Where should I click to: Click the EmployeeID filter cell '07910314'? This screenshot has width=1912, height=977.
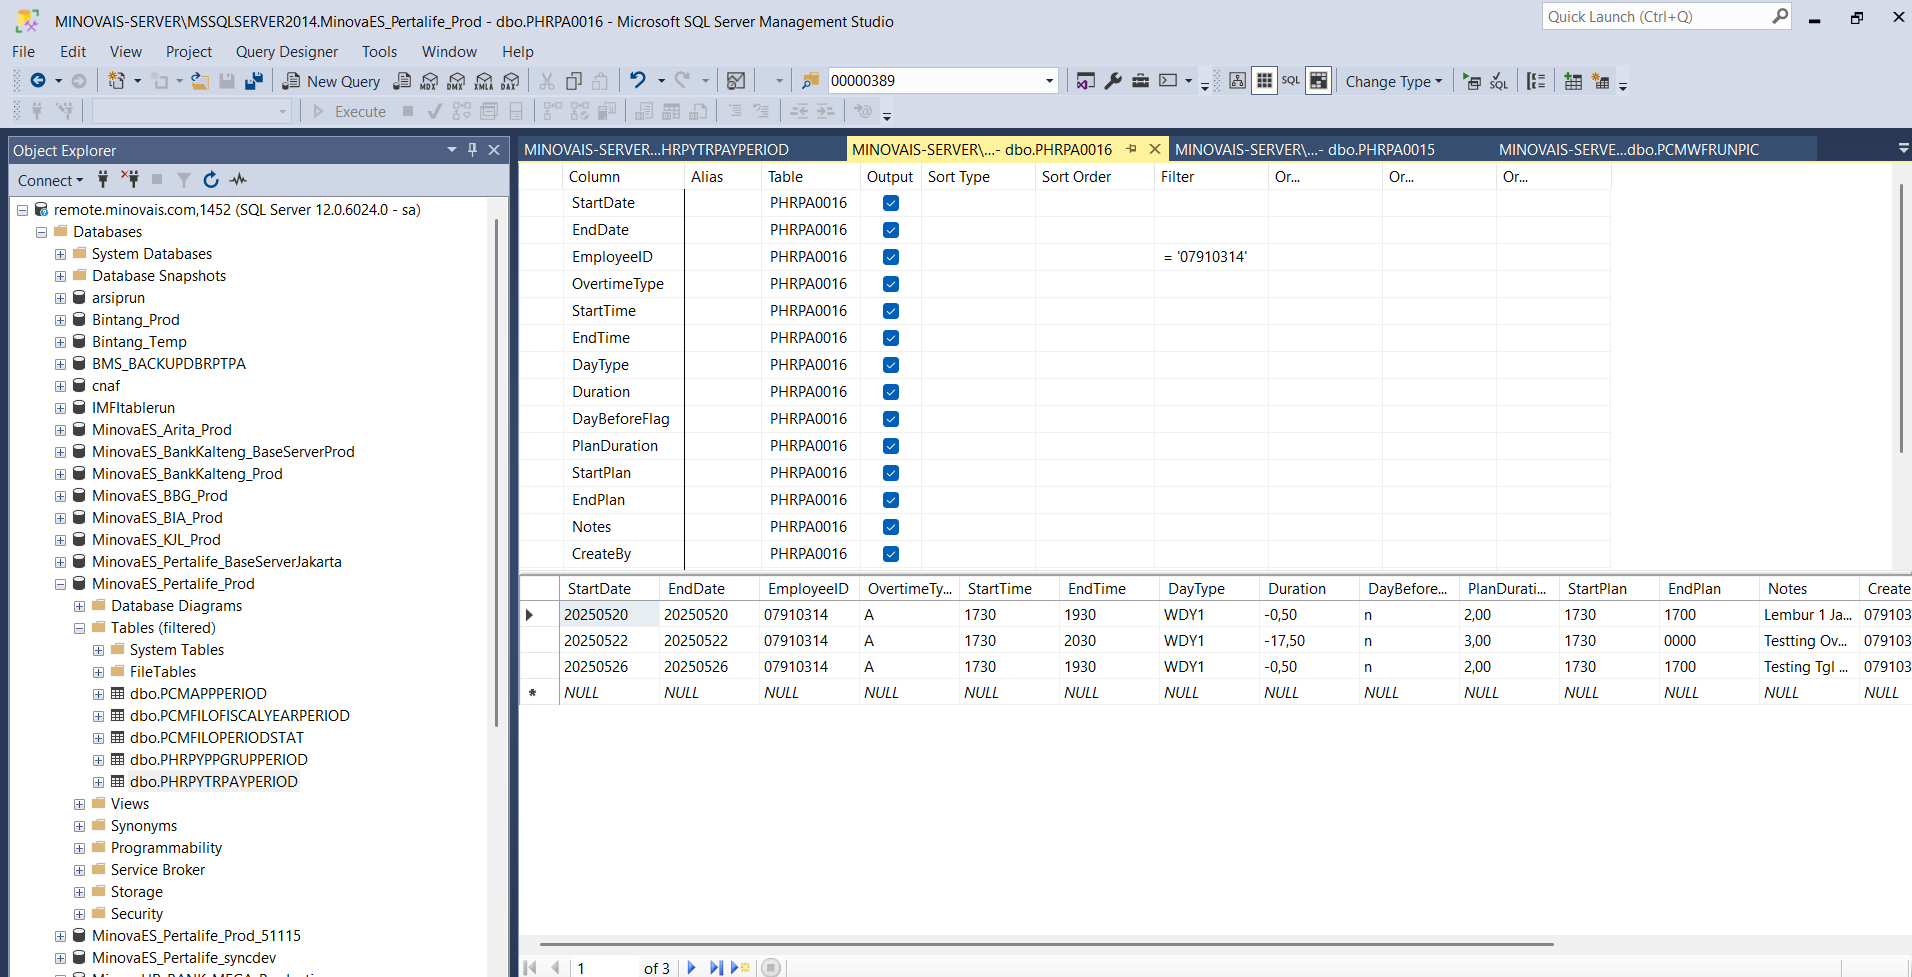click(x=1211, y=257)
